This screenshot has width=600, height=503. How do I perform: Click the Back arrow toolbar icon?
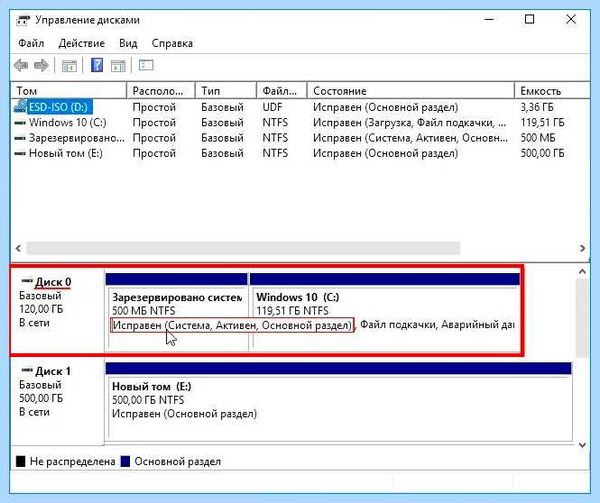click(21, 65)
